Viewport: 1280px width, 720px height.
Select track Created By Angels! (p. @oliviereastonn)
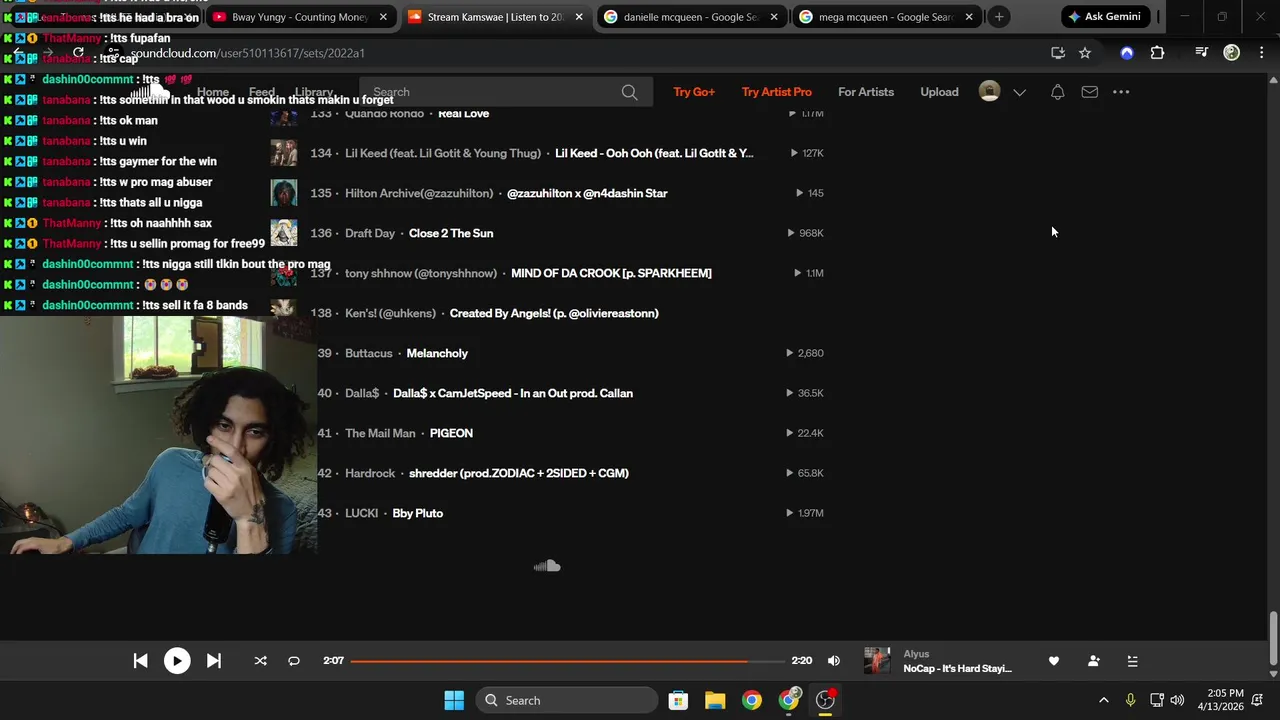[554, 313]
